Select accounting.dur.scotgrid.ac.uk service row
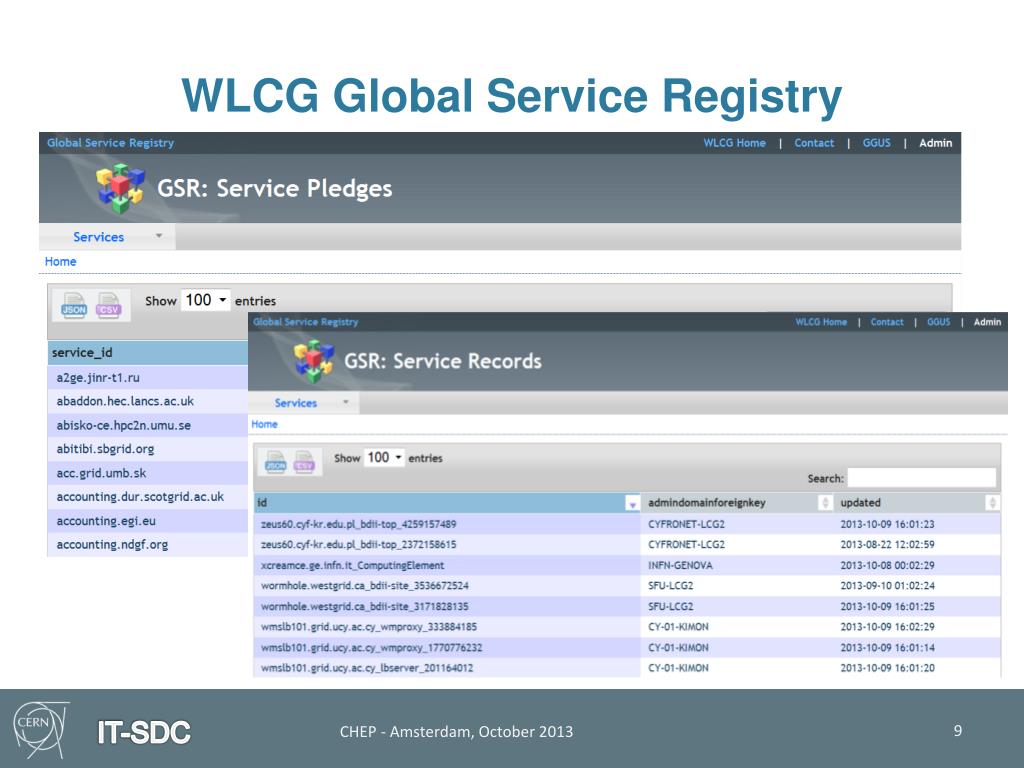Image resolution: width=1024 pixels, height=768 pixels. [x=148, y=496]
